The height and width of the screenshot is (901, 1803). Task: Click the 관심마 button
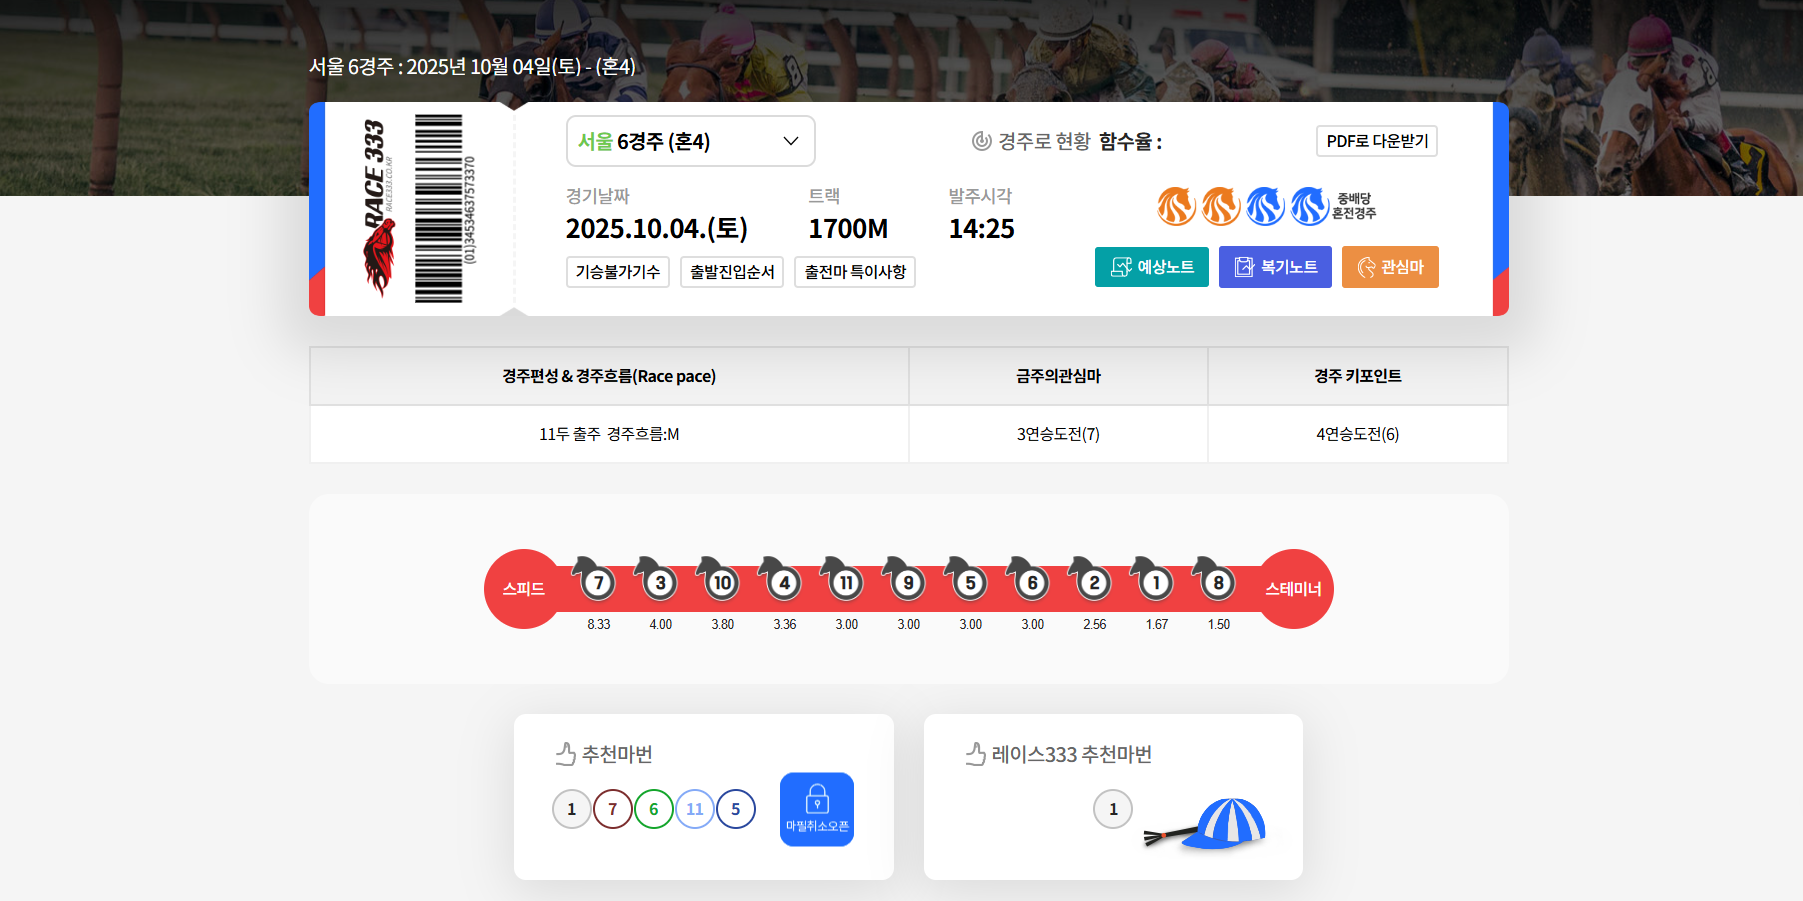tap(1389, 267)
